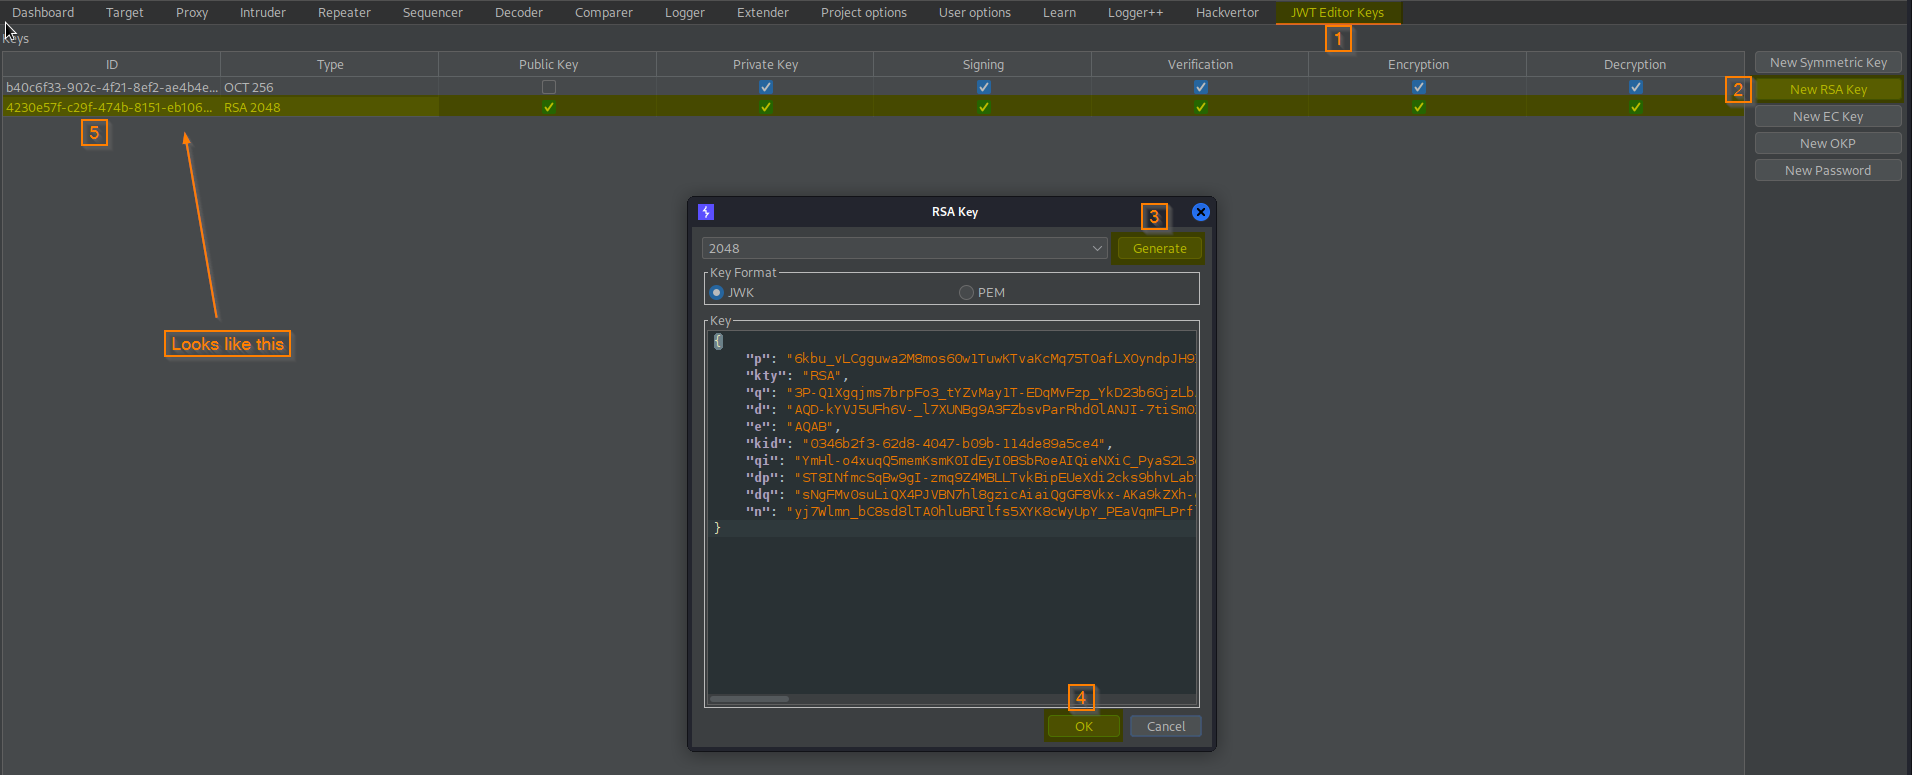This screenshot has height=775, width=1912.
Task: Toggle Public Key checkbox for RSA 2048 row
Action: 549,107
